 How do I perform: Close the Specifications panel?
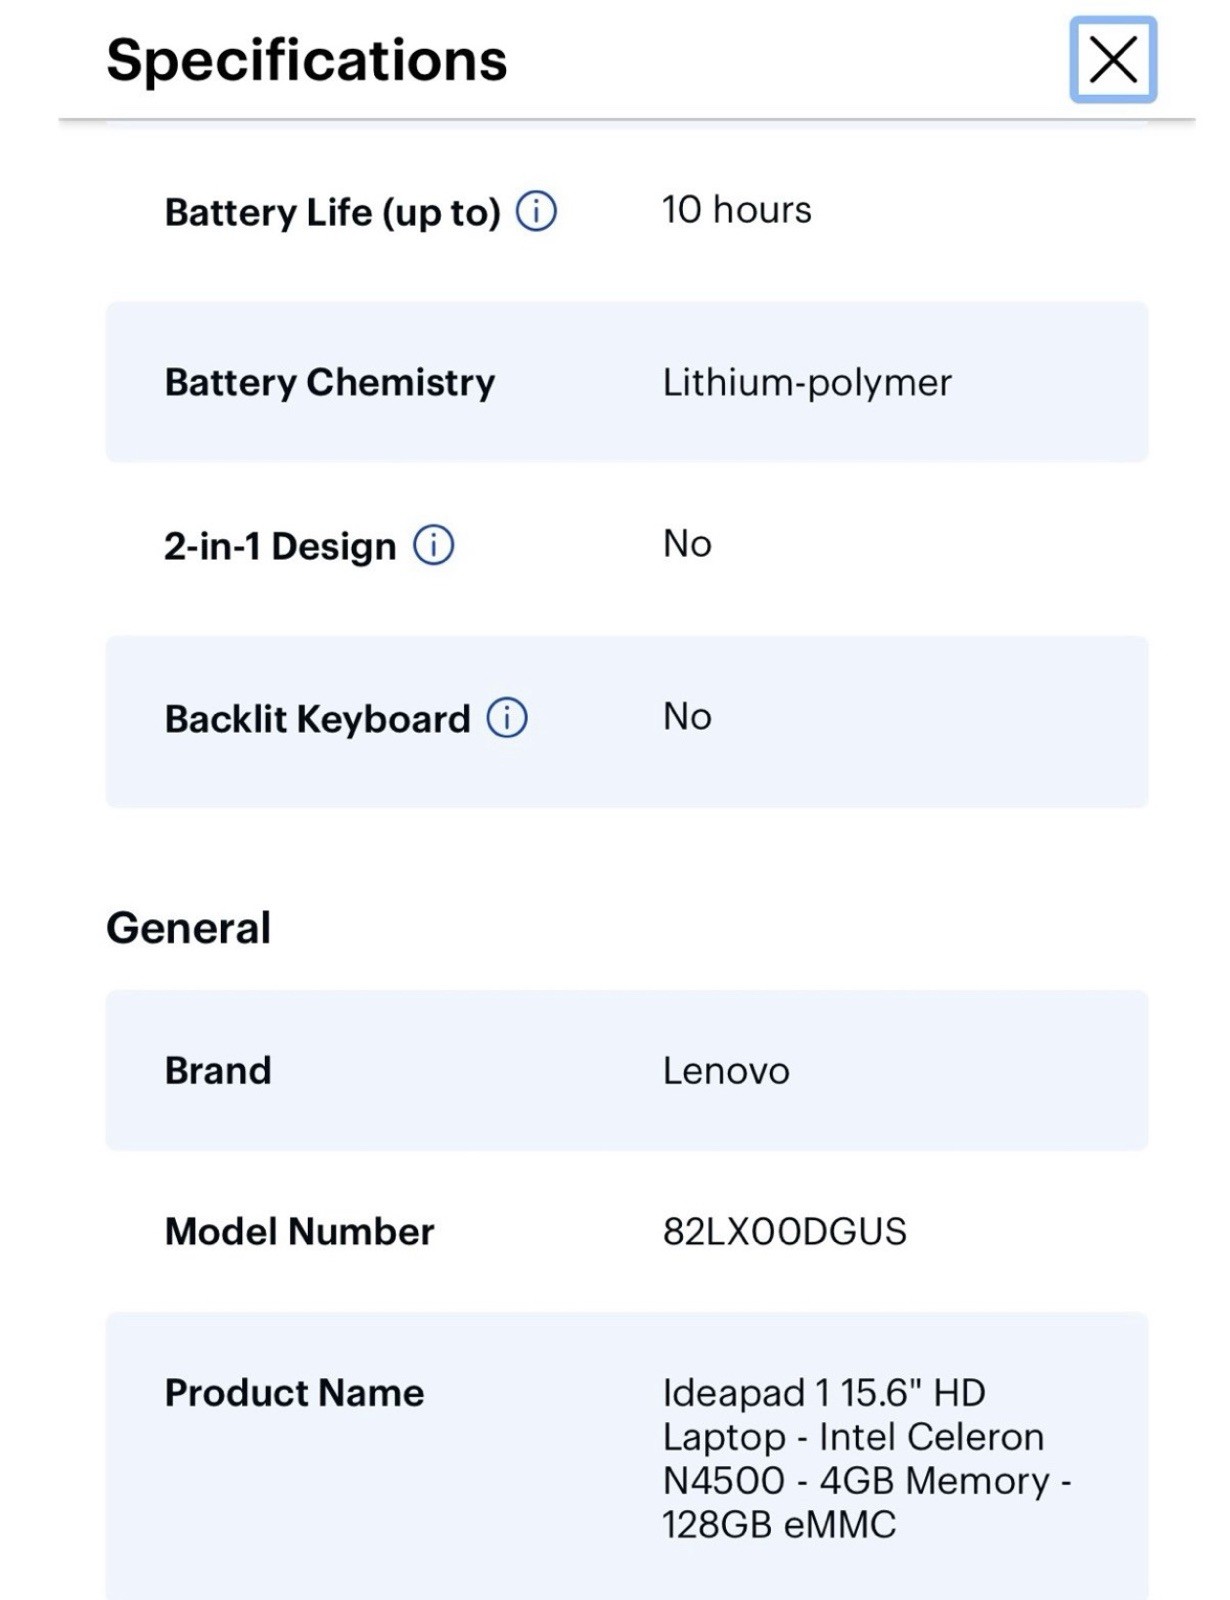(x=1113, y=60)
